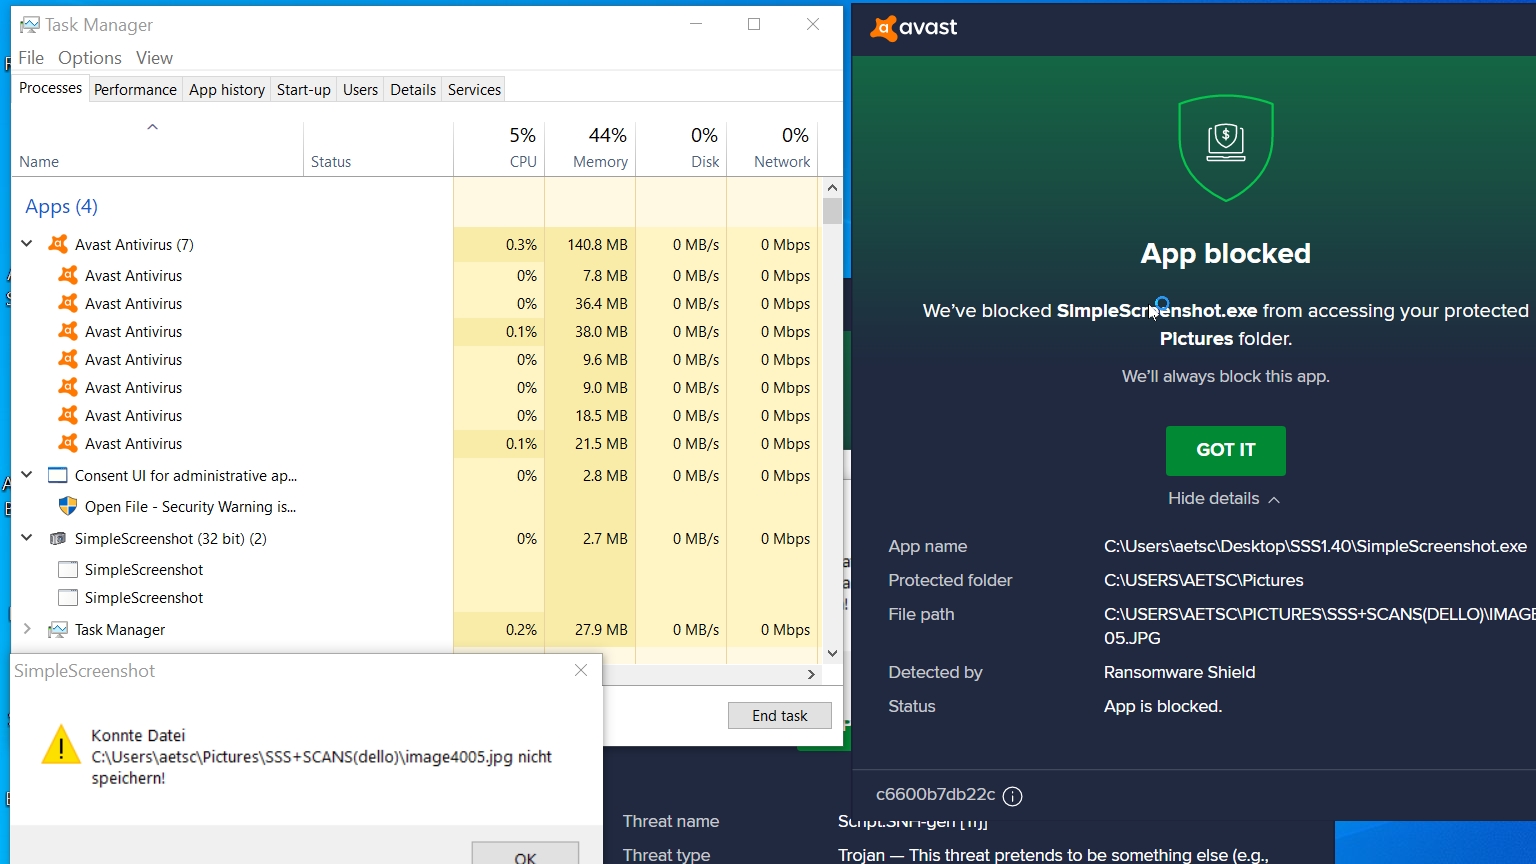Click the Avast logo in the popup header
1536x864 pixels.
coord(913,28)
